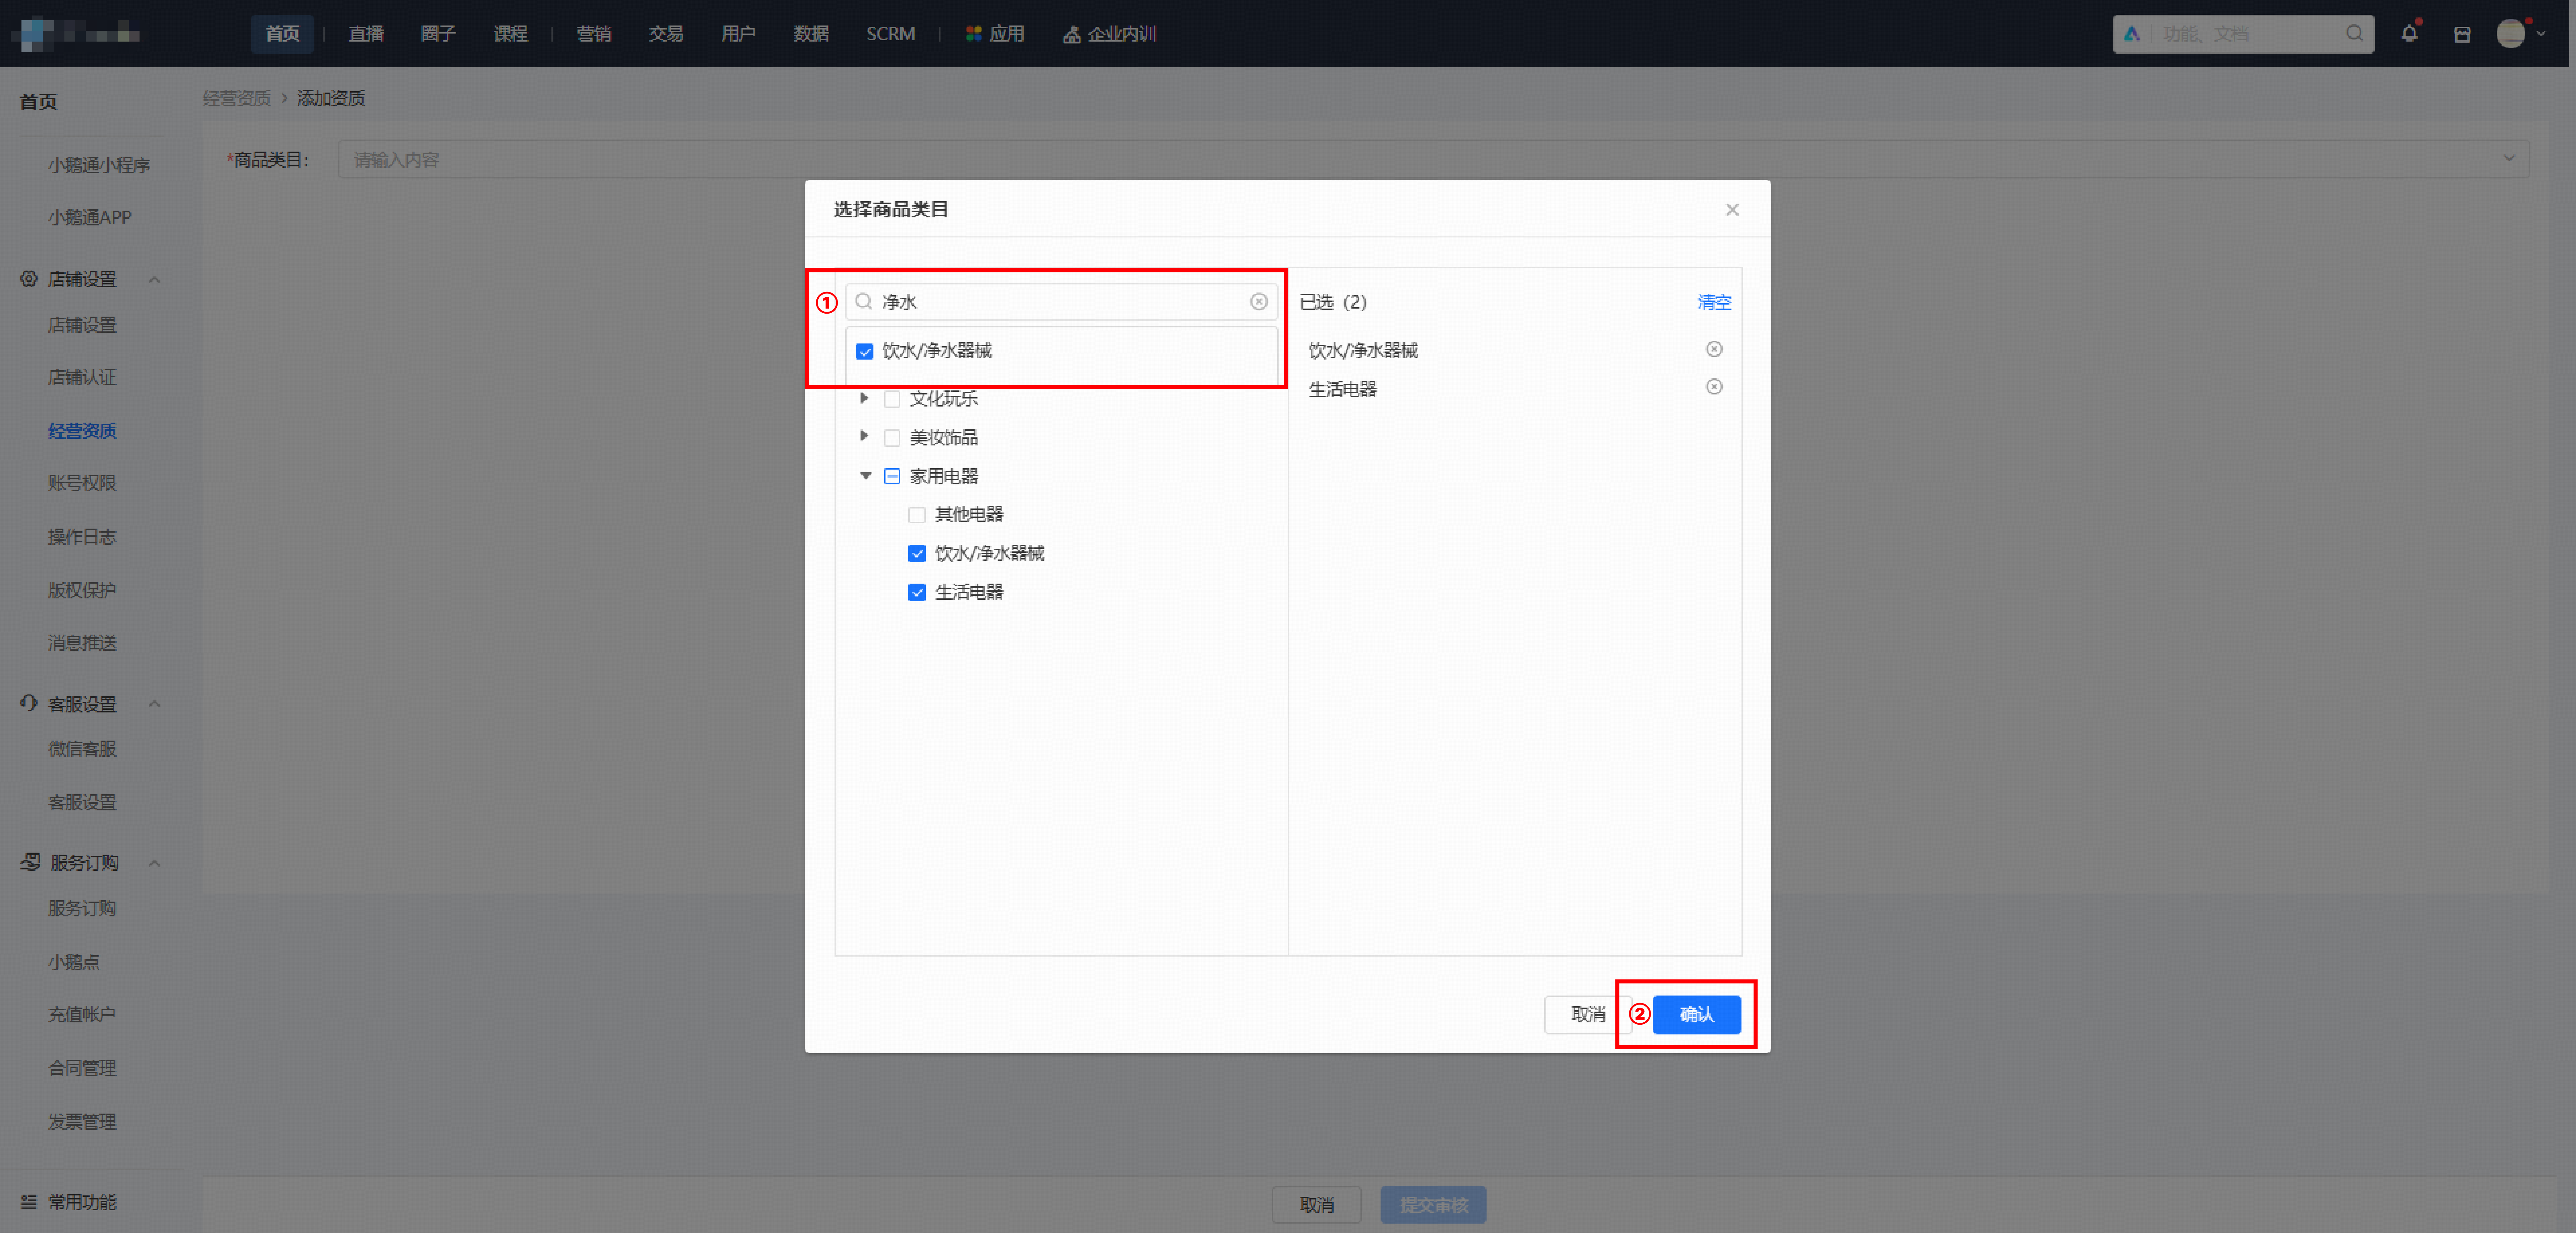Remove 生活电器 from selected list

click(1714, 387)
